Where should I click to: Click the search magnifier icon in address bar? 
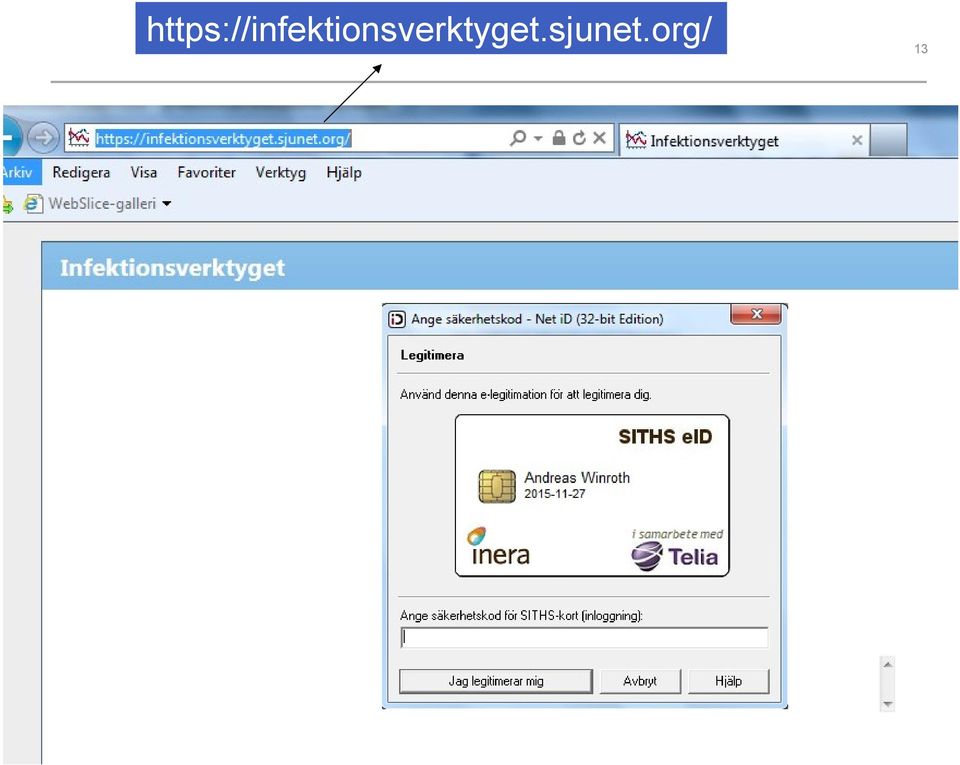pyautogui.click(x=518, y=138)
